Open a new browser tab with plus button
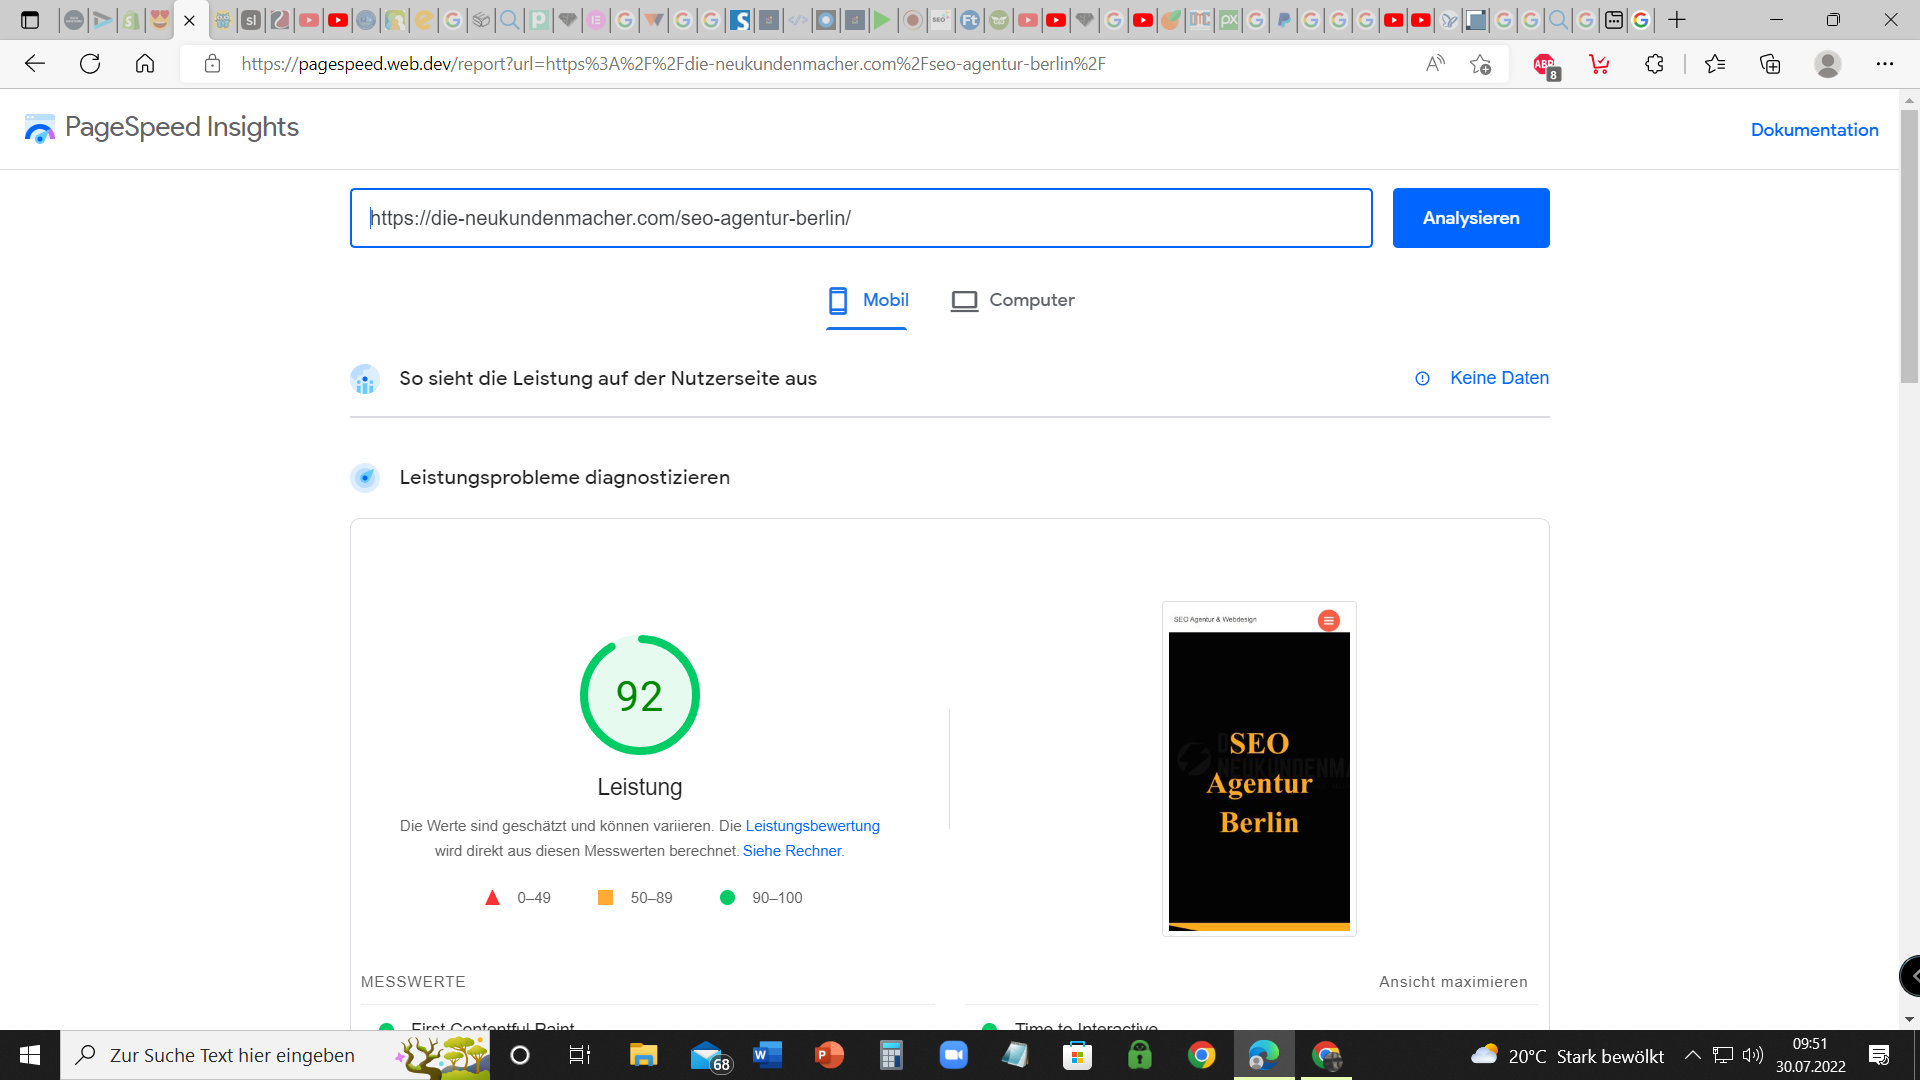The height and width of the screenshot is (1080, 1920). [x=1677, y=20]
